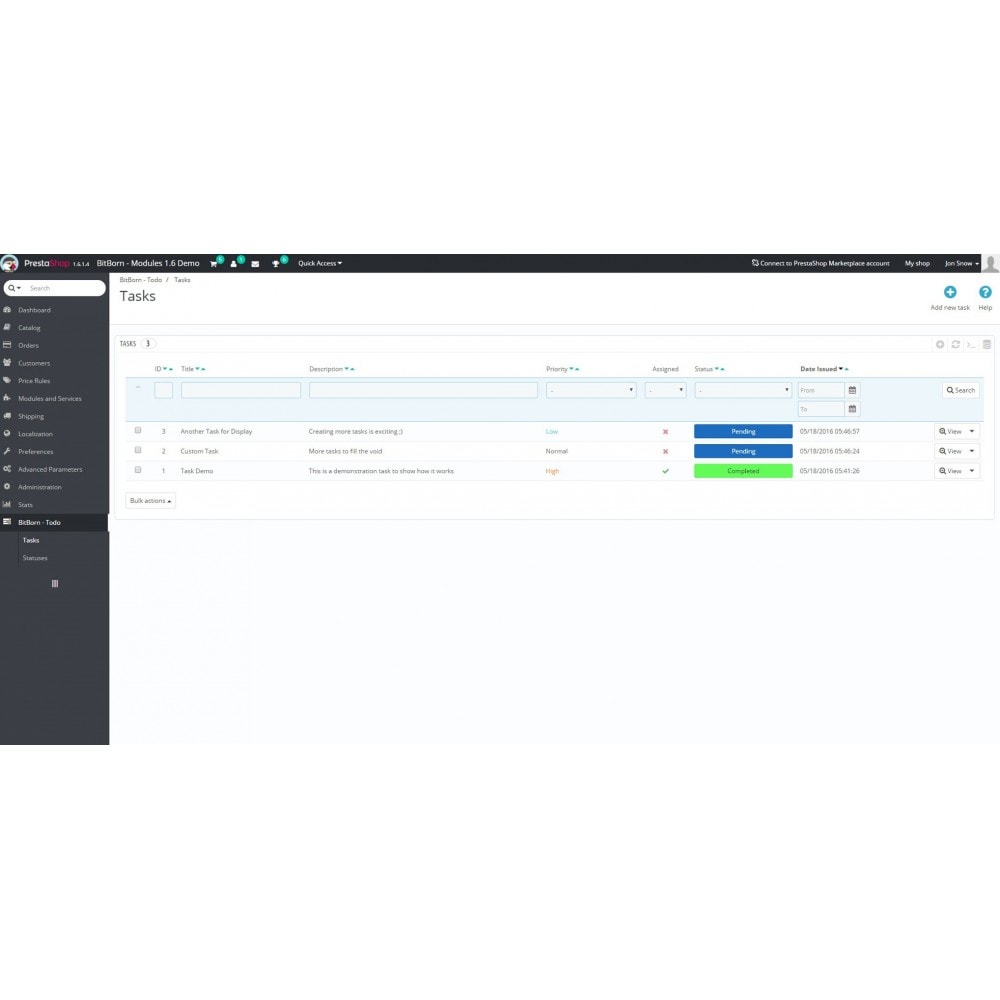Expand the Quick Access dropdown
This screenshot has height=1000, width=1000.
[320, 263]
